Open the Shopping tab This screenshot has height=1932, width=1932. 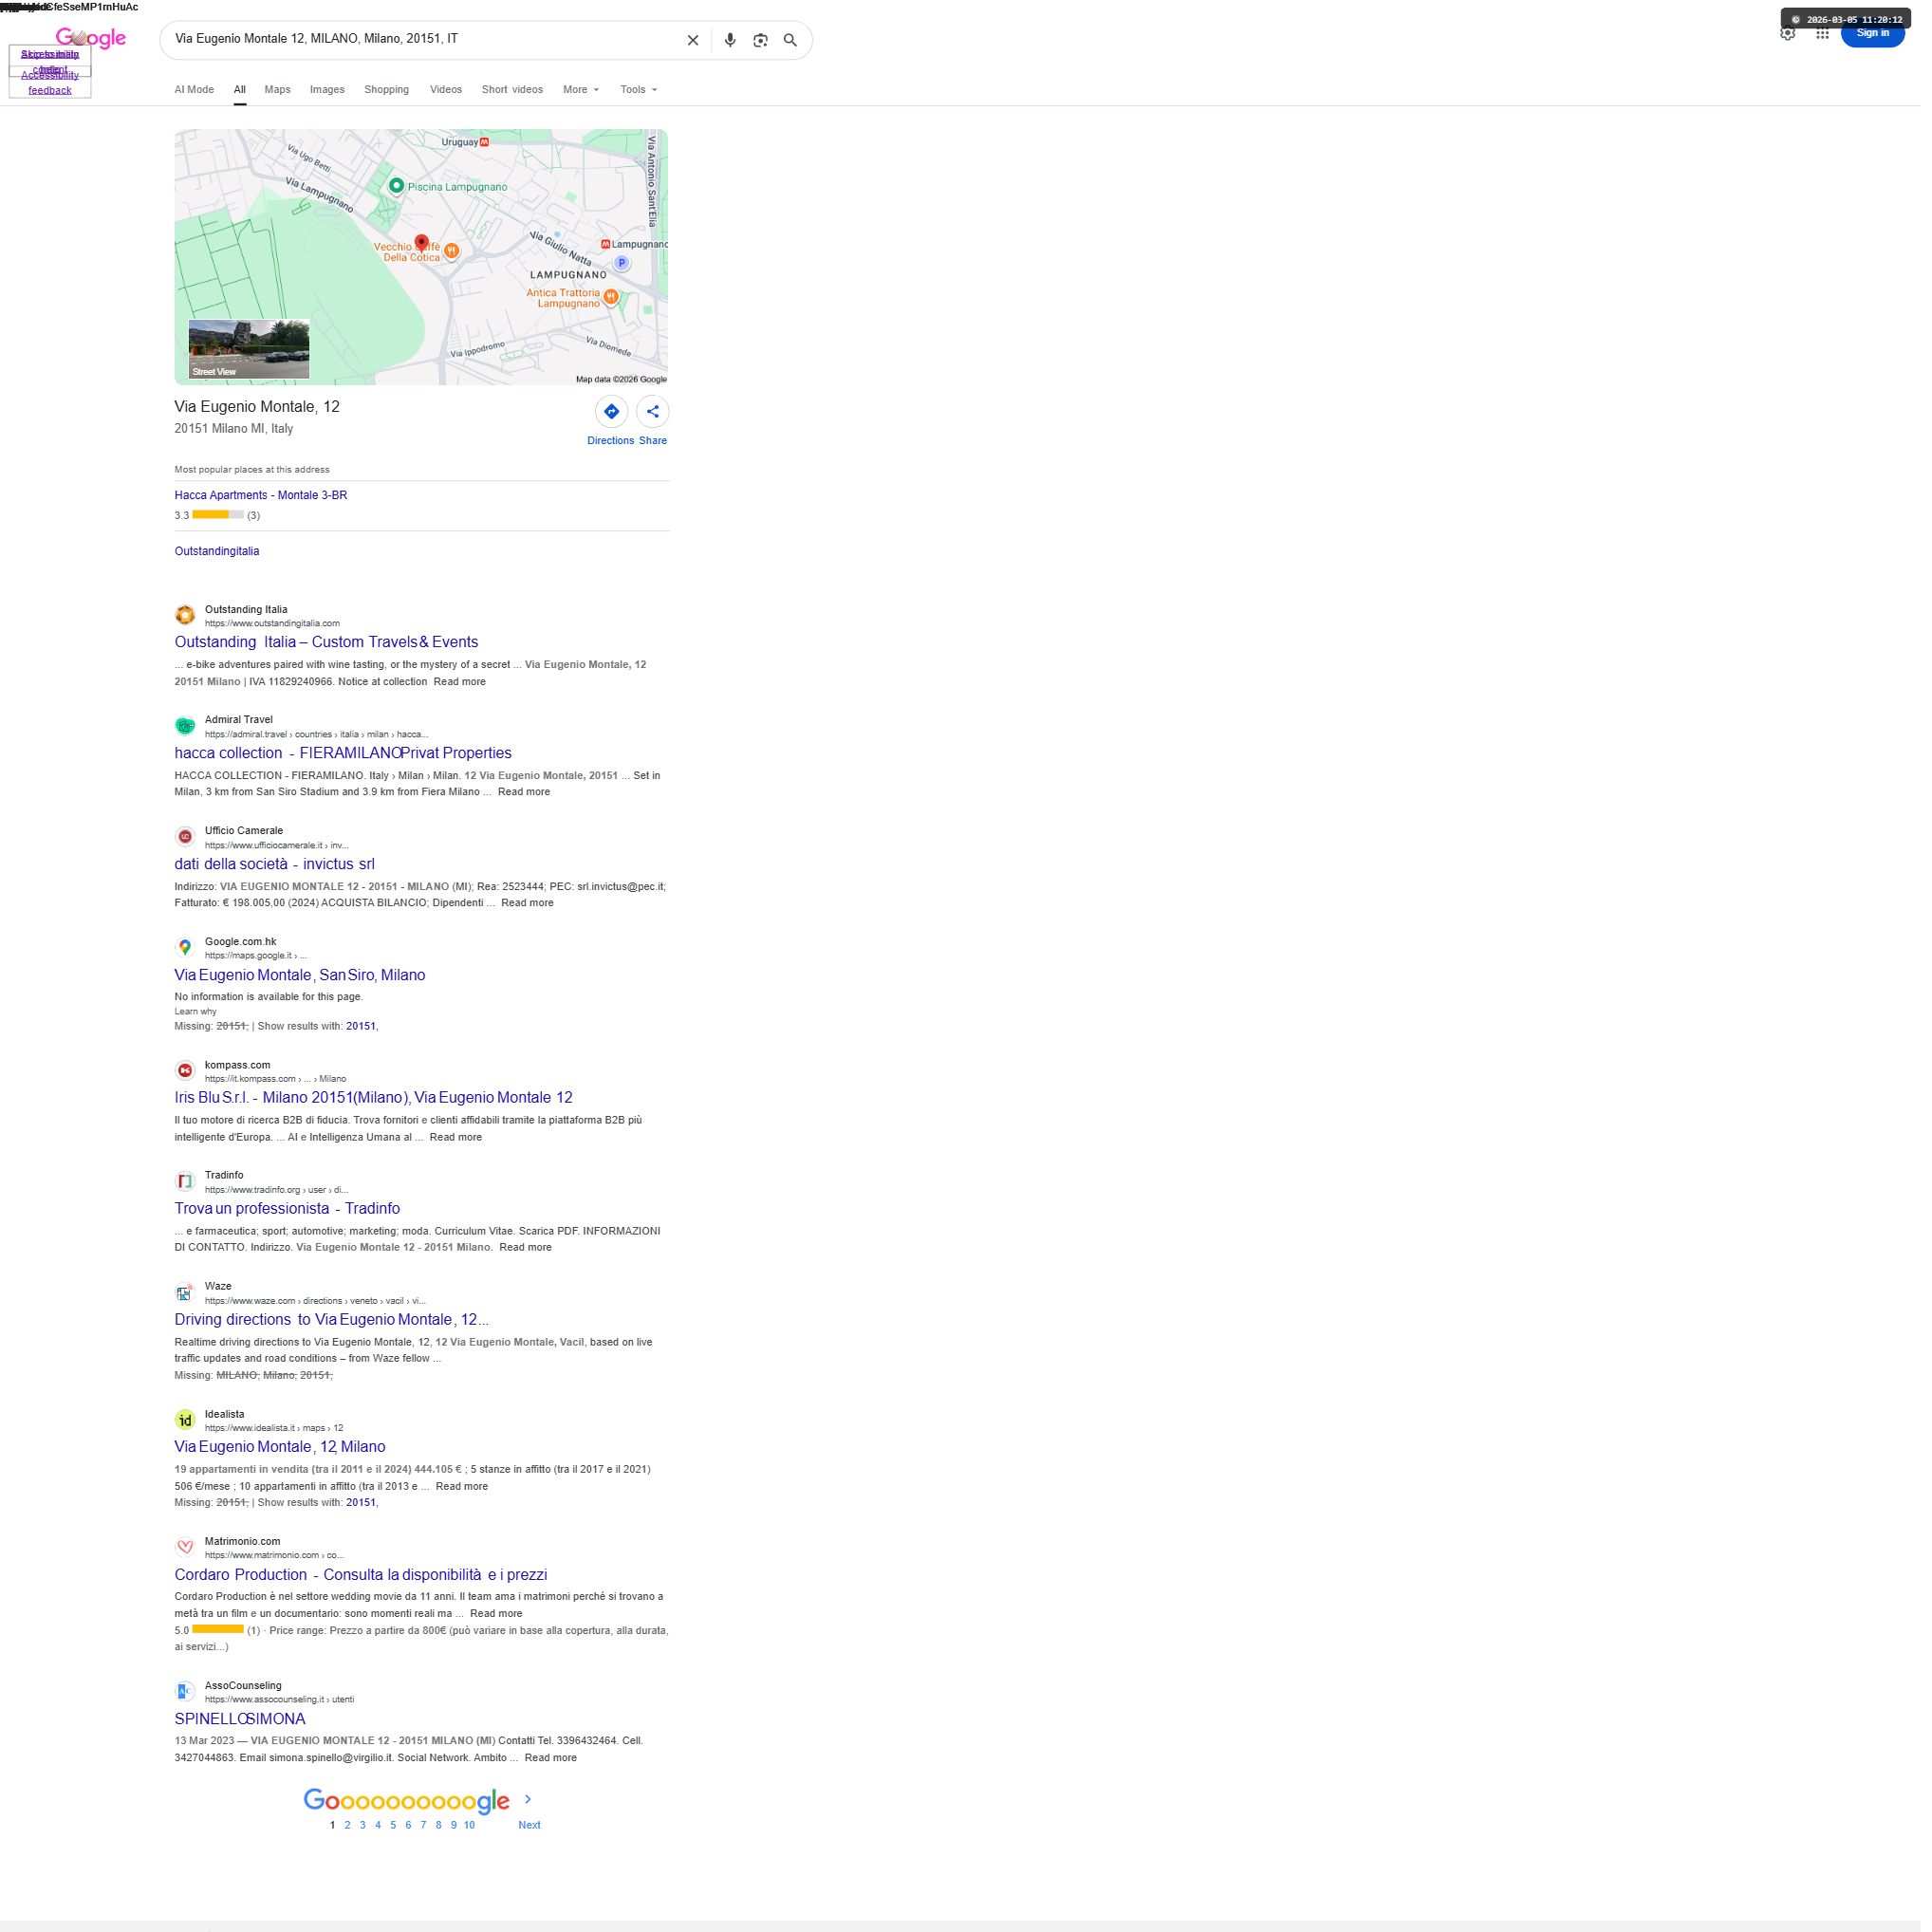tap(389, 90)
